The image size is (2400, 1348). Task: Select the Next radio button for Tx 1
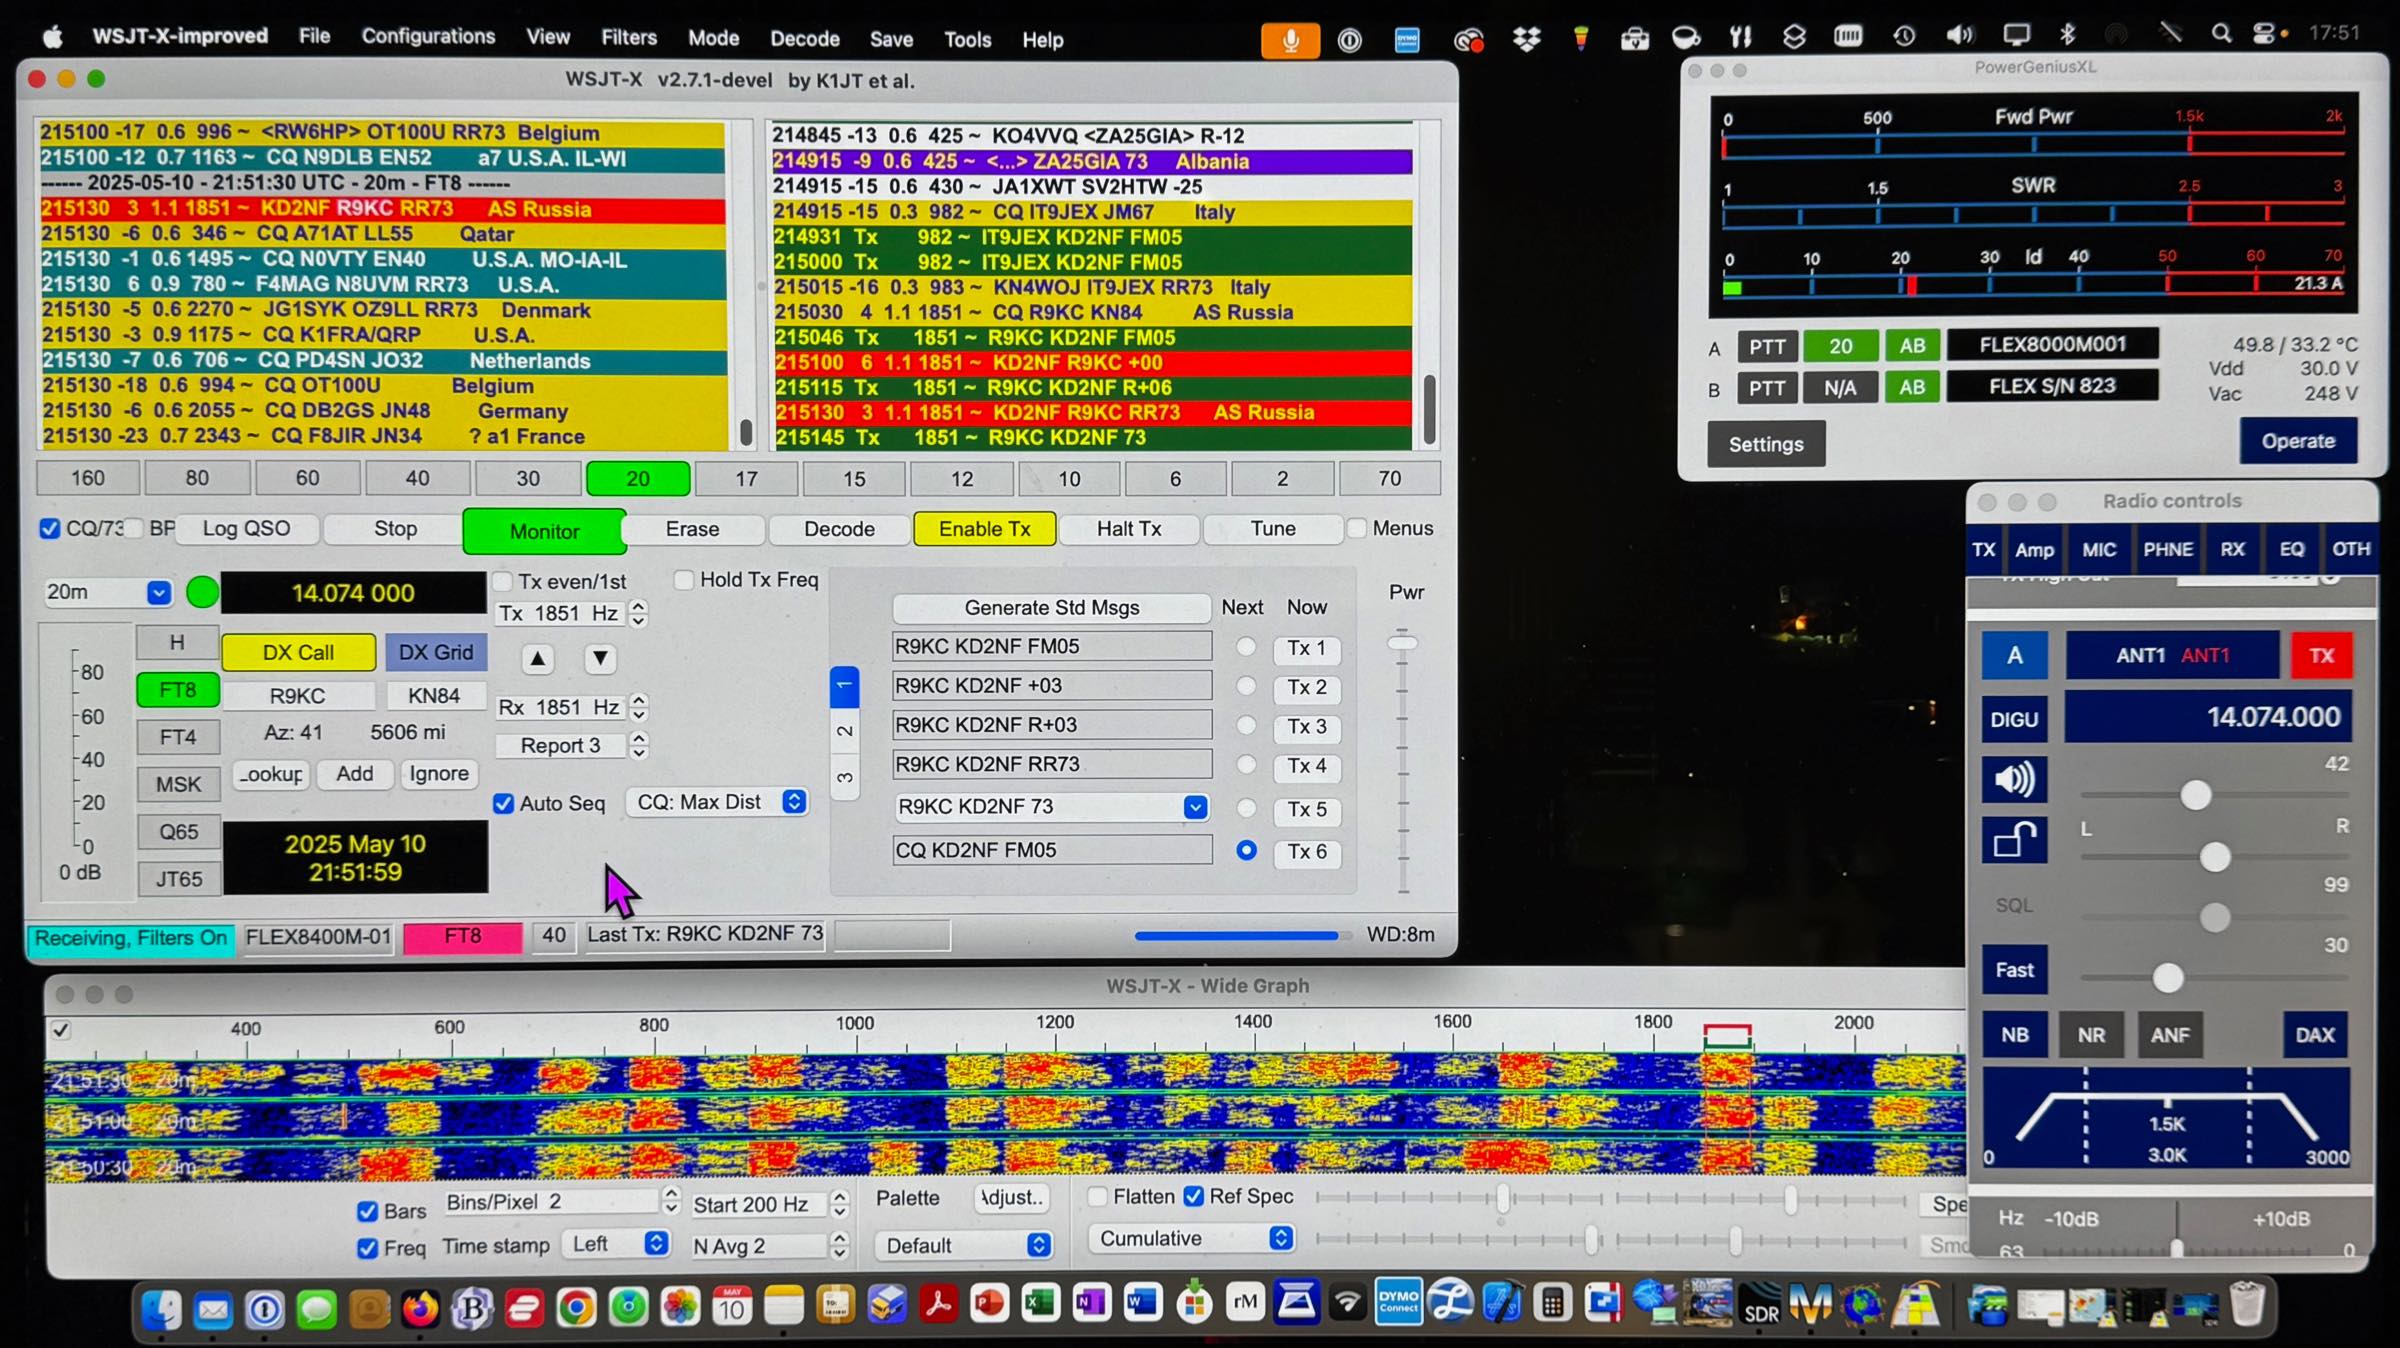point(1245,647)
